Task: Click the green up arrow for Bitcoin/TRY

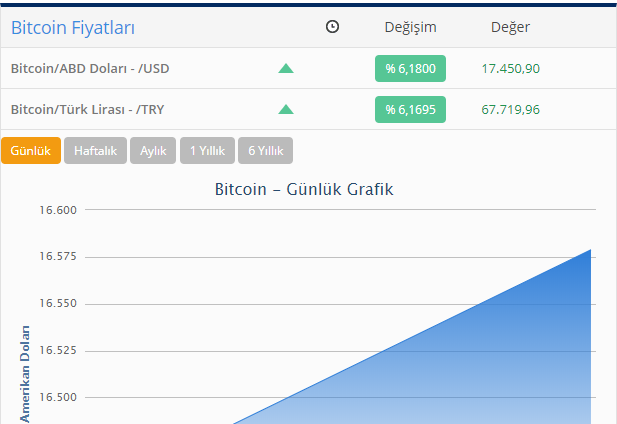Action: [286, 109]
